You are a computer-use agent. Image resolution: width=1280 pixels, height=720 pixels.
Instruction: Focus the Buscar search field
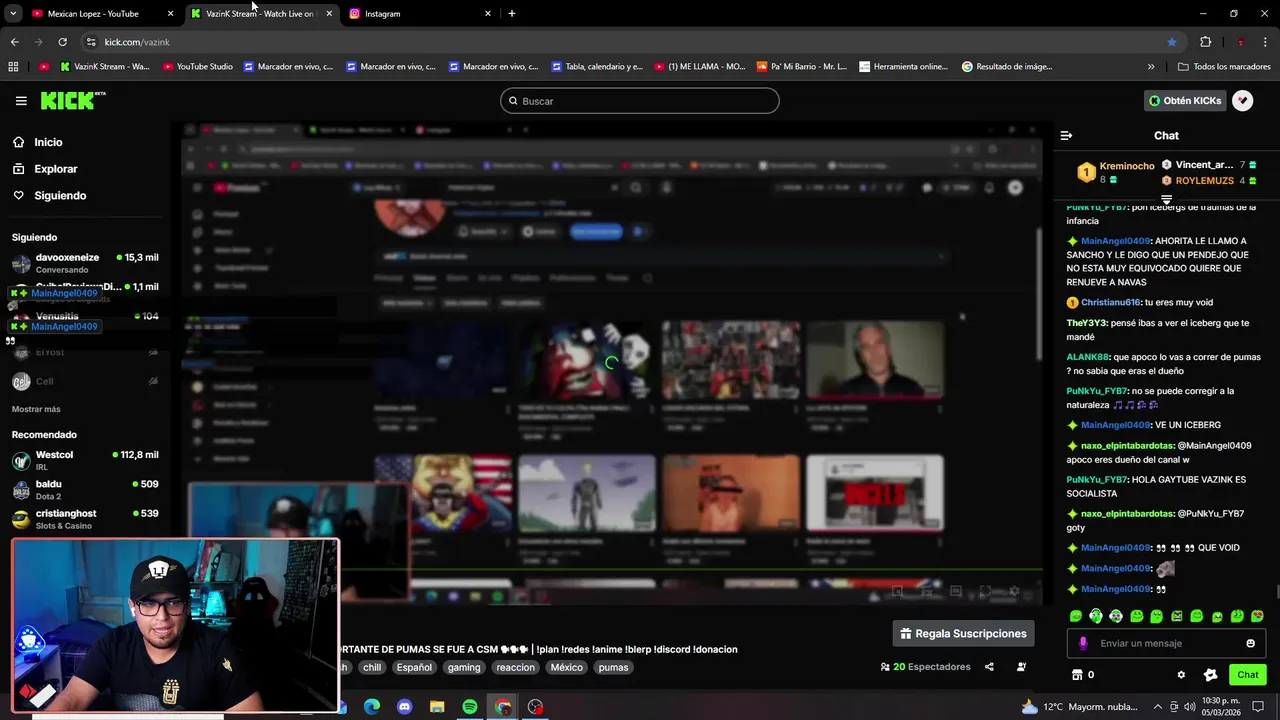point(640,101)
